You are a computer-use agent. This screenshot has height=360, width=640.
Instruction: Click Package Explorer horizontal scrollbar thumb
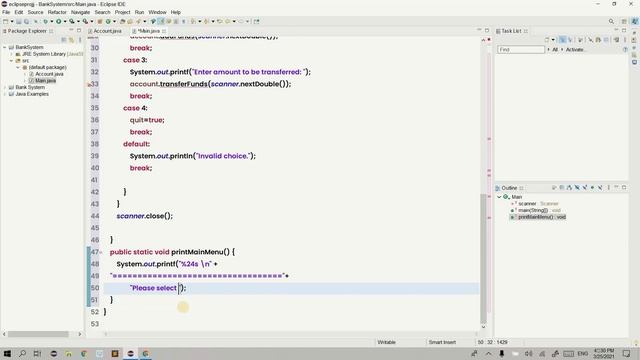tap(38, 334)
